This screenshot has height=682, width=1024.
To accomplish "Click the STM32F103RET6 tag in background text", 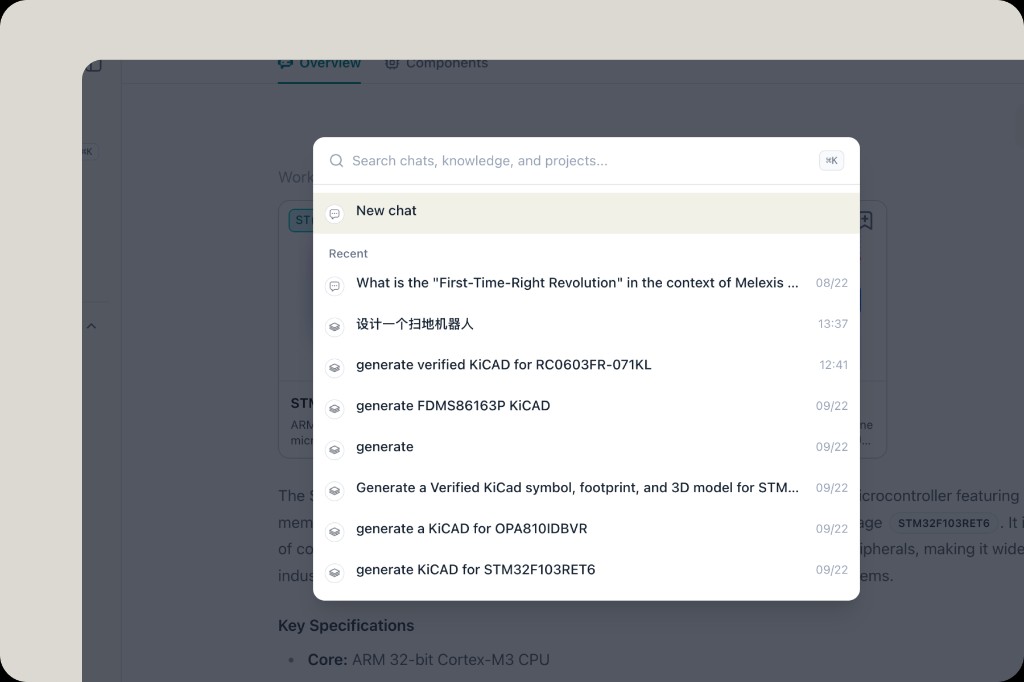I will [944, 523].
